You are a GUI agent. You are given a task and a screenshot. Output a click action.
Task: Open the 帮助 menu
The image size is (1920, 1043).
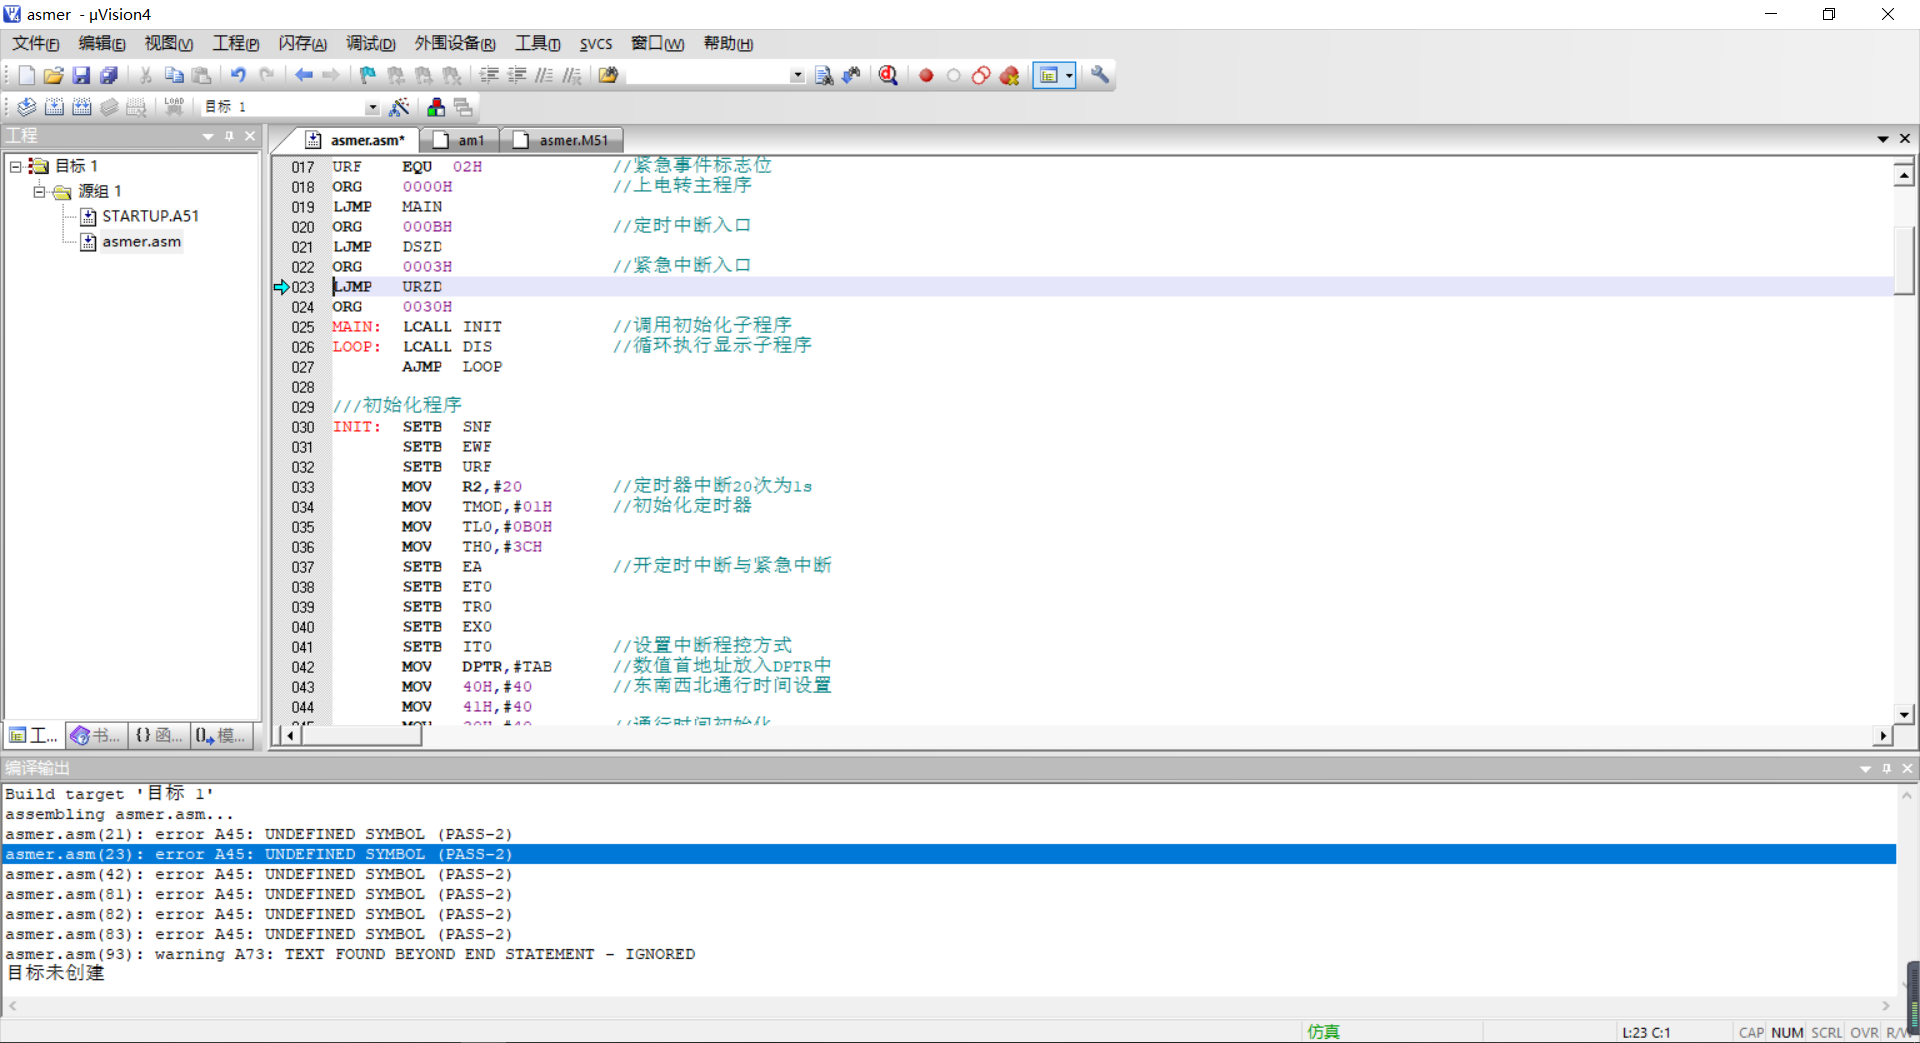pyautogui.click(x=728, y=43)
